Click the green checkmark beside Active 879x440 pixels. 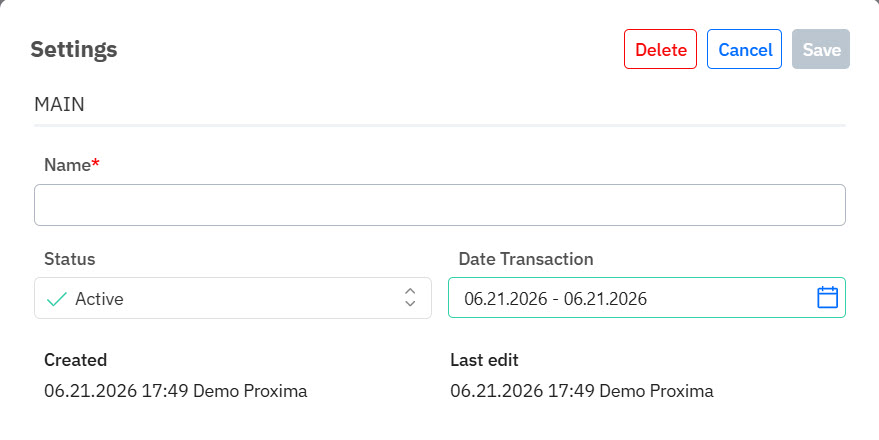point(57,299)
